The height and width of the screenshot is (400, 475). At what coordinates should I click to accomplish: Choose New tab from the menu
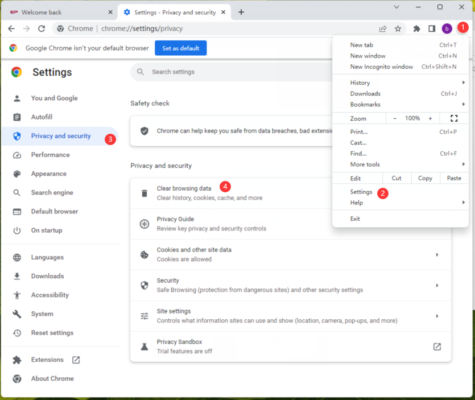tap(400, 45)
